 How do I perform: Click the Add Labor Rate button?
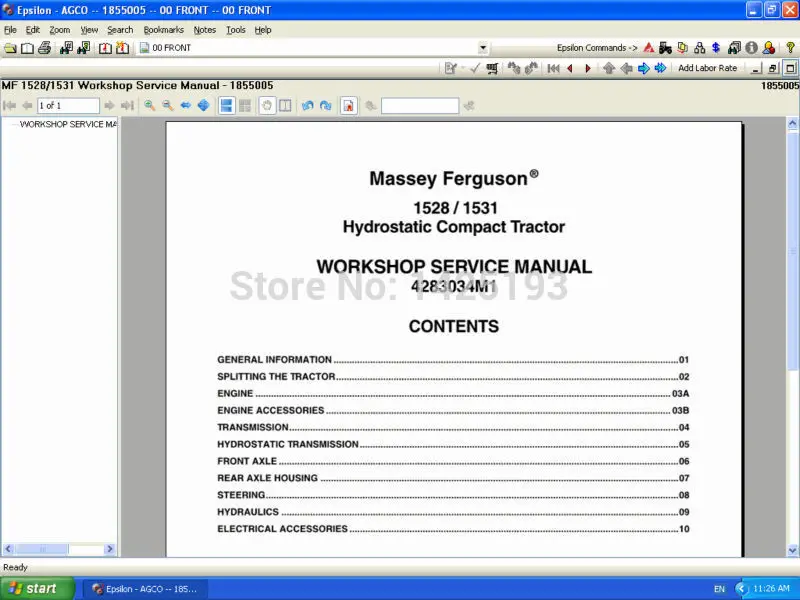707,68
